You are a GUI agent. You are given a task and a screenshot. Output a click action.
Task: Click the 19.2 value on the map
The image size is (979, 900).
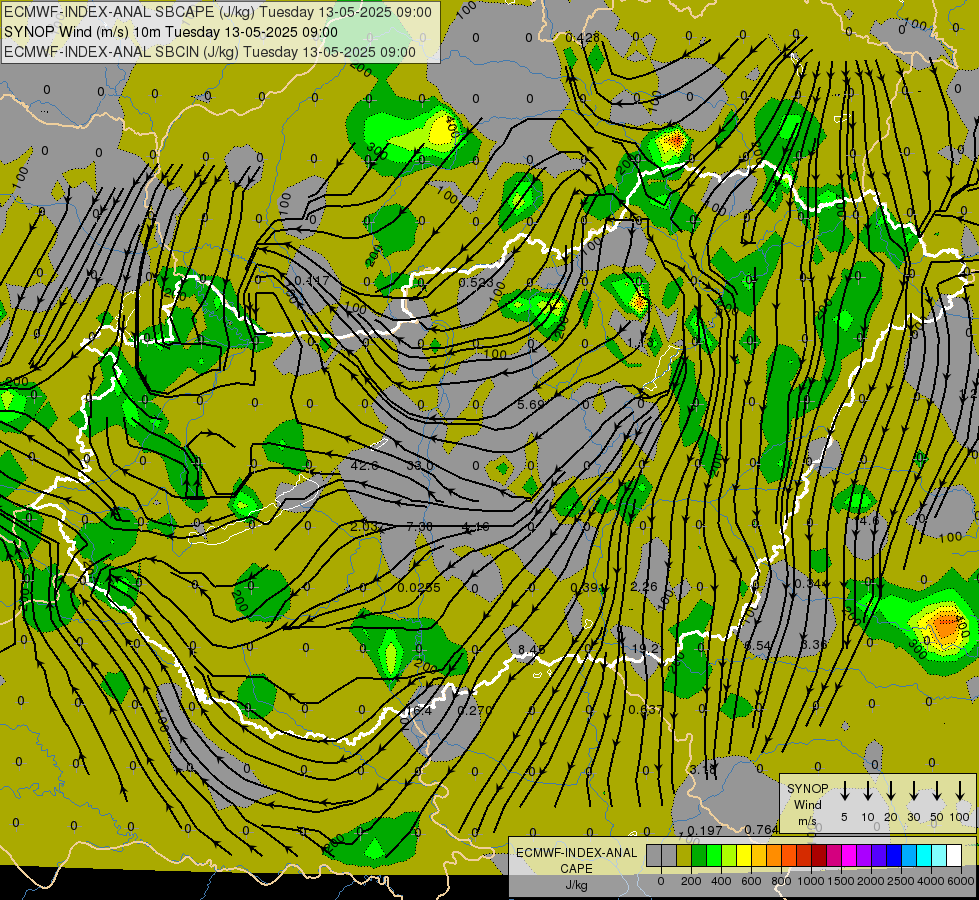(x=645, y=649)
